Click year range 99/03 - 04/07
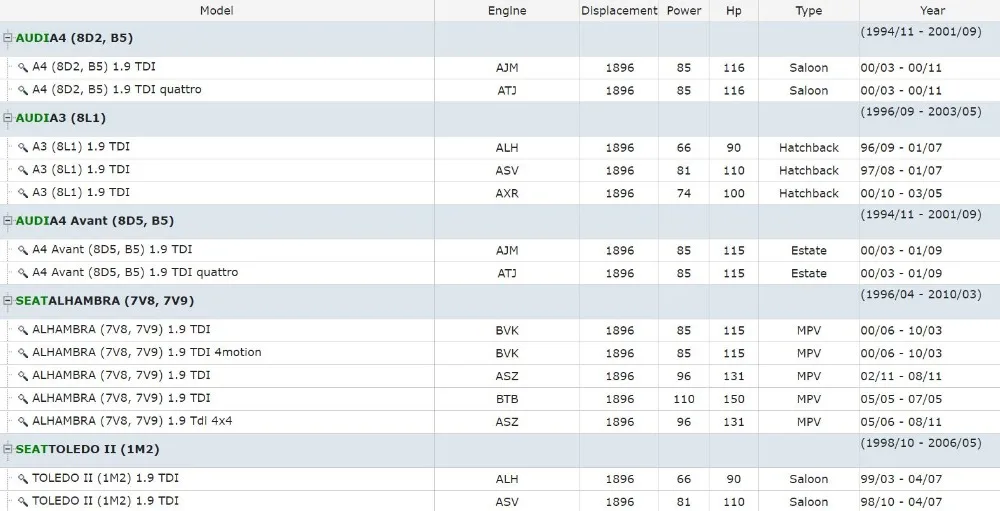The width and height of the screenshot is (1000, 511). coord(901,479)
